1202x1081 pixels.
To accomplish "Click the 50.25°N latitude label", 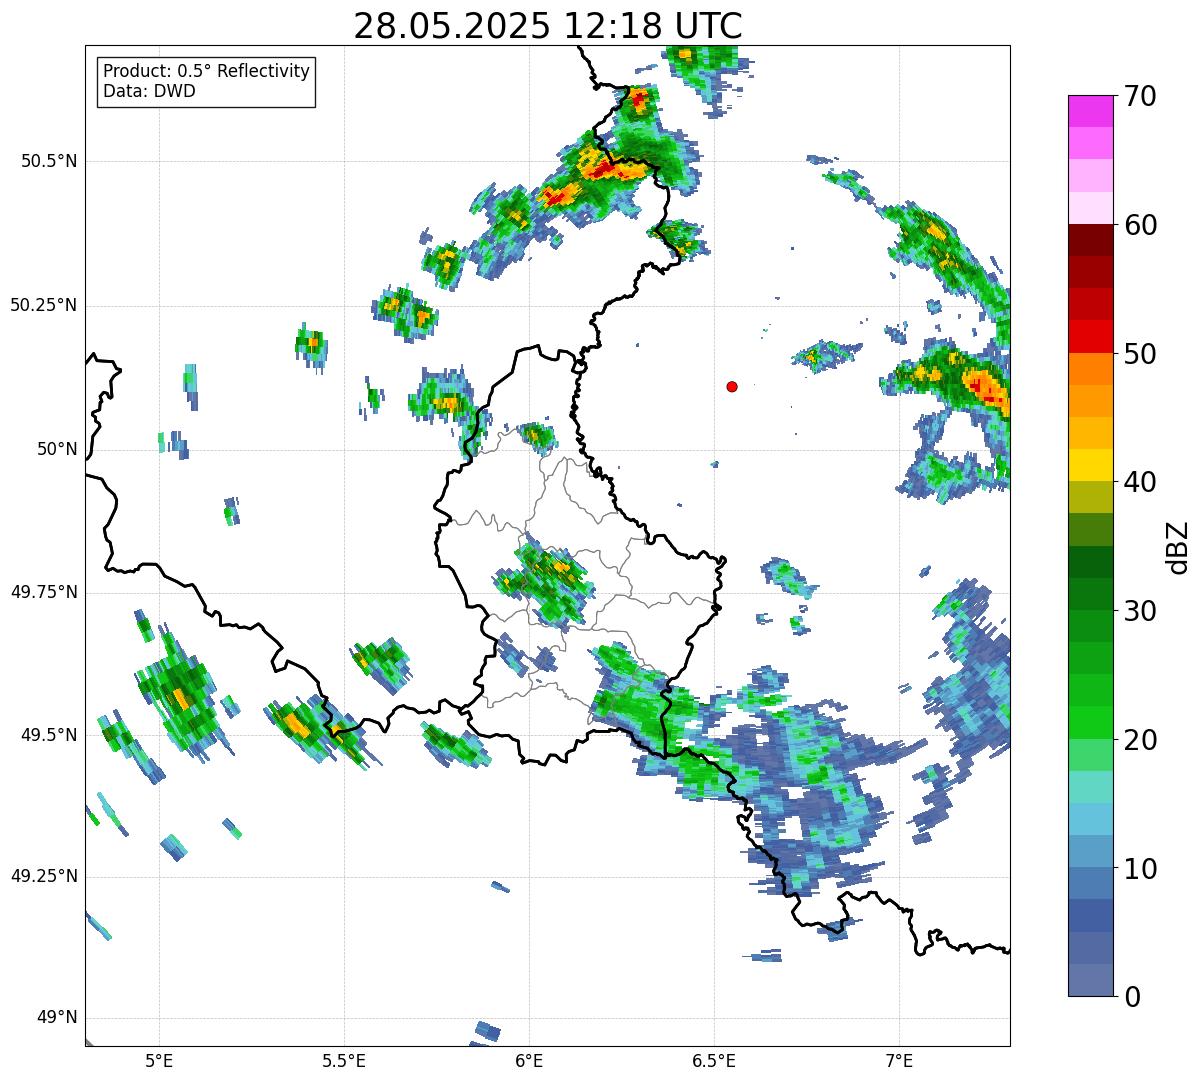I will (43, 305).
